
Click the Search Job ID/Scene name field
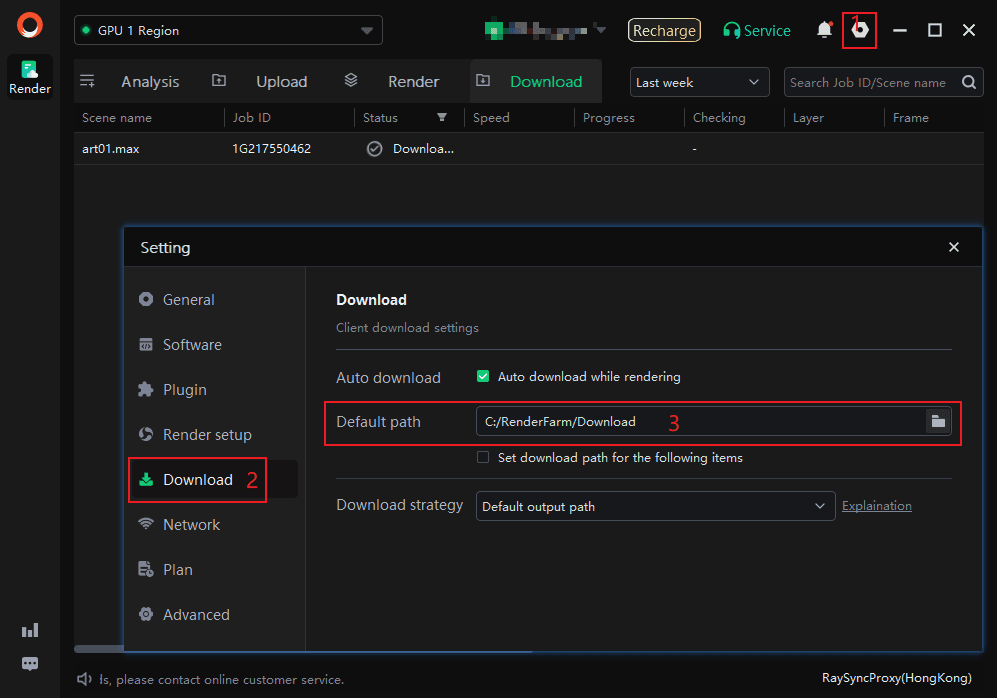(868, 83)
